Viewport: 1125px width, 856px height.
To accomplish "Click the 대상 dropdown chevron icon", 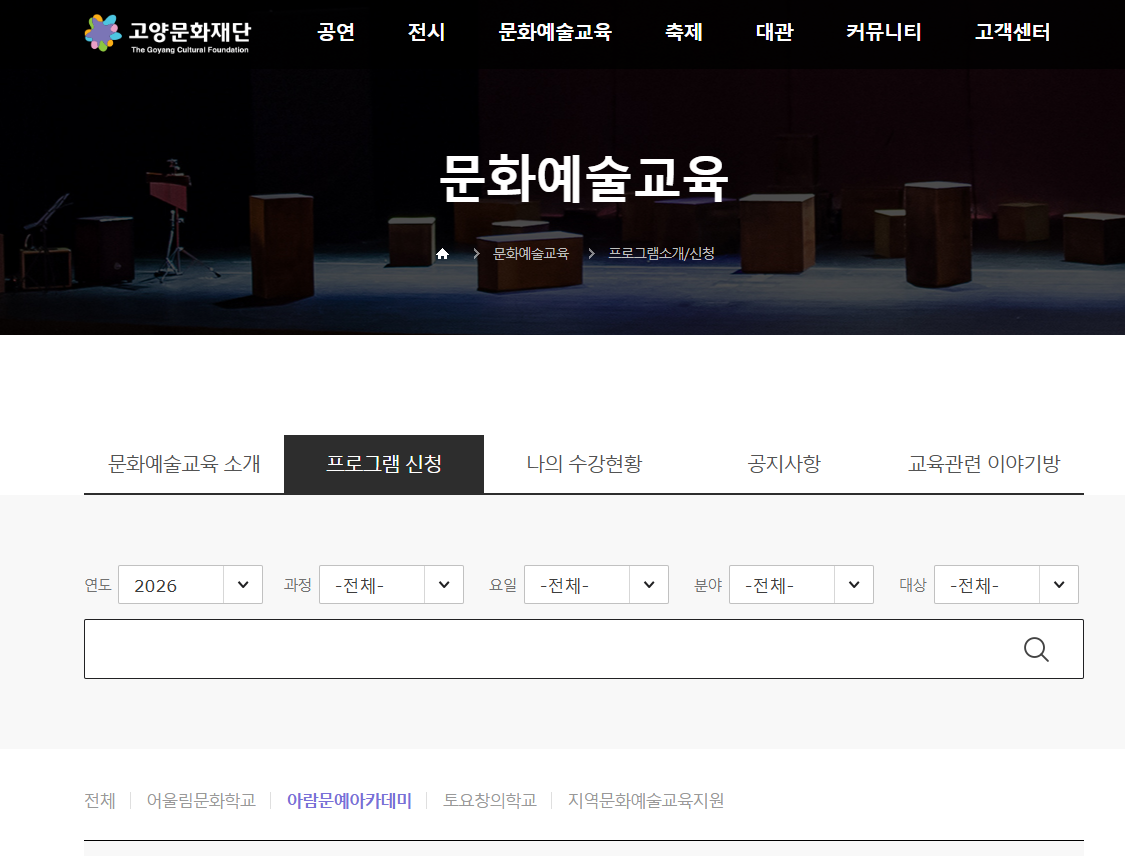I will pyautogui.click(x=1059, y=584).
